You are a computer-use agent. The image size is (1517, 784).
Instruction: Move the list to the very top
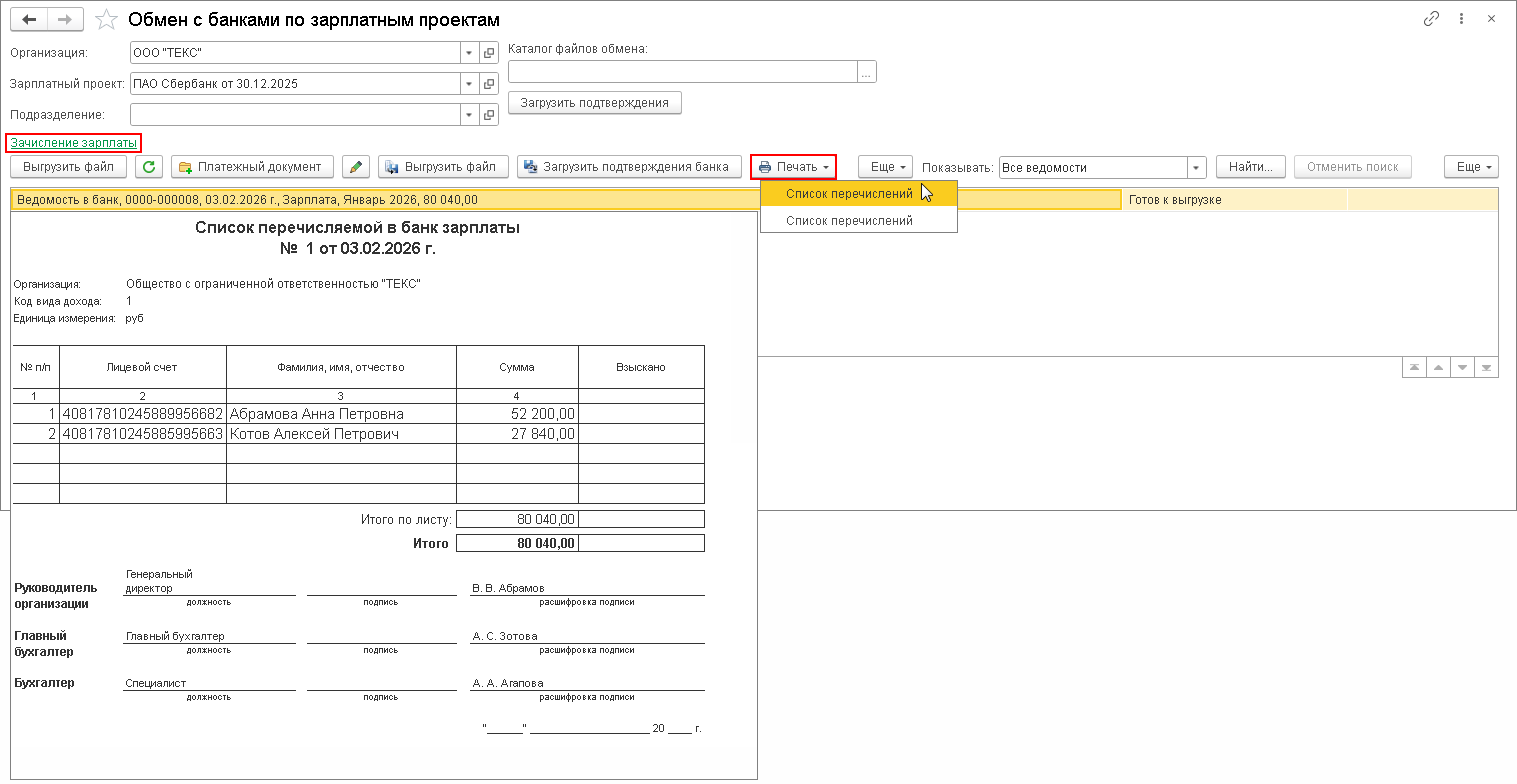pyautogui.click(x=1413, y=367)
